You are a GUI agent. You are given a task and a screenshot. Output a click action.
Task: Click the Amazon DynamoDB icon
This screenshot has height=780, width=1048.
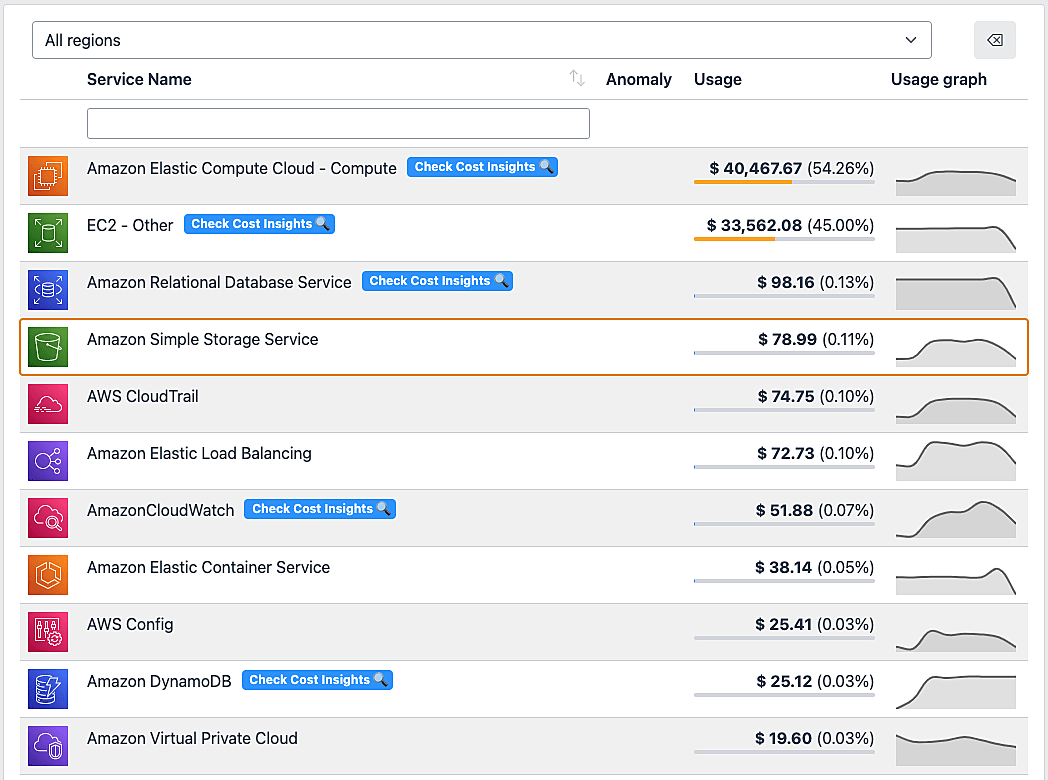(x=47, y=689)
